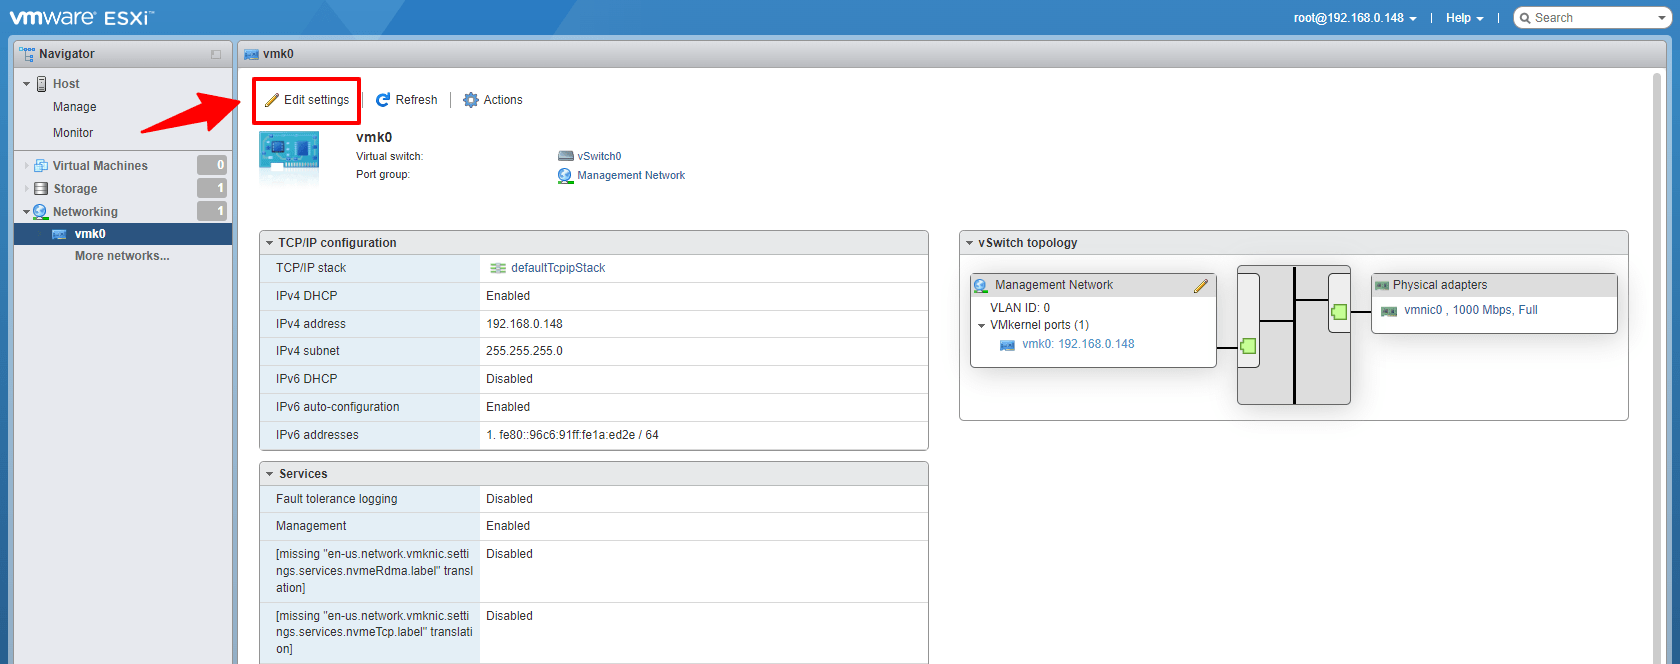The image size is (1680, 664).
Task: Open the root@192.168.0.148 user dropdown
Action: tap(1355, 18)
